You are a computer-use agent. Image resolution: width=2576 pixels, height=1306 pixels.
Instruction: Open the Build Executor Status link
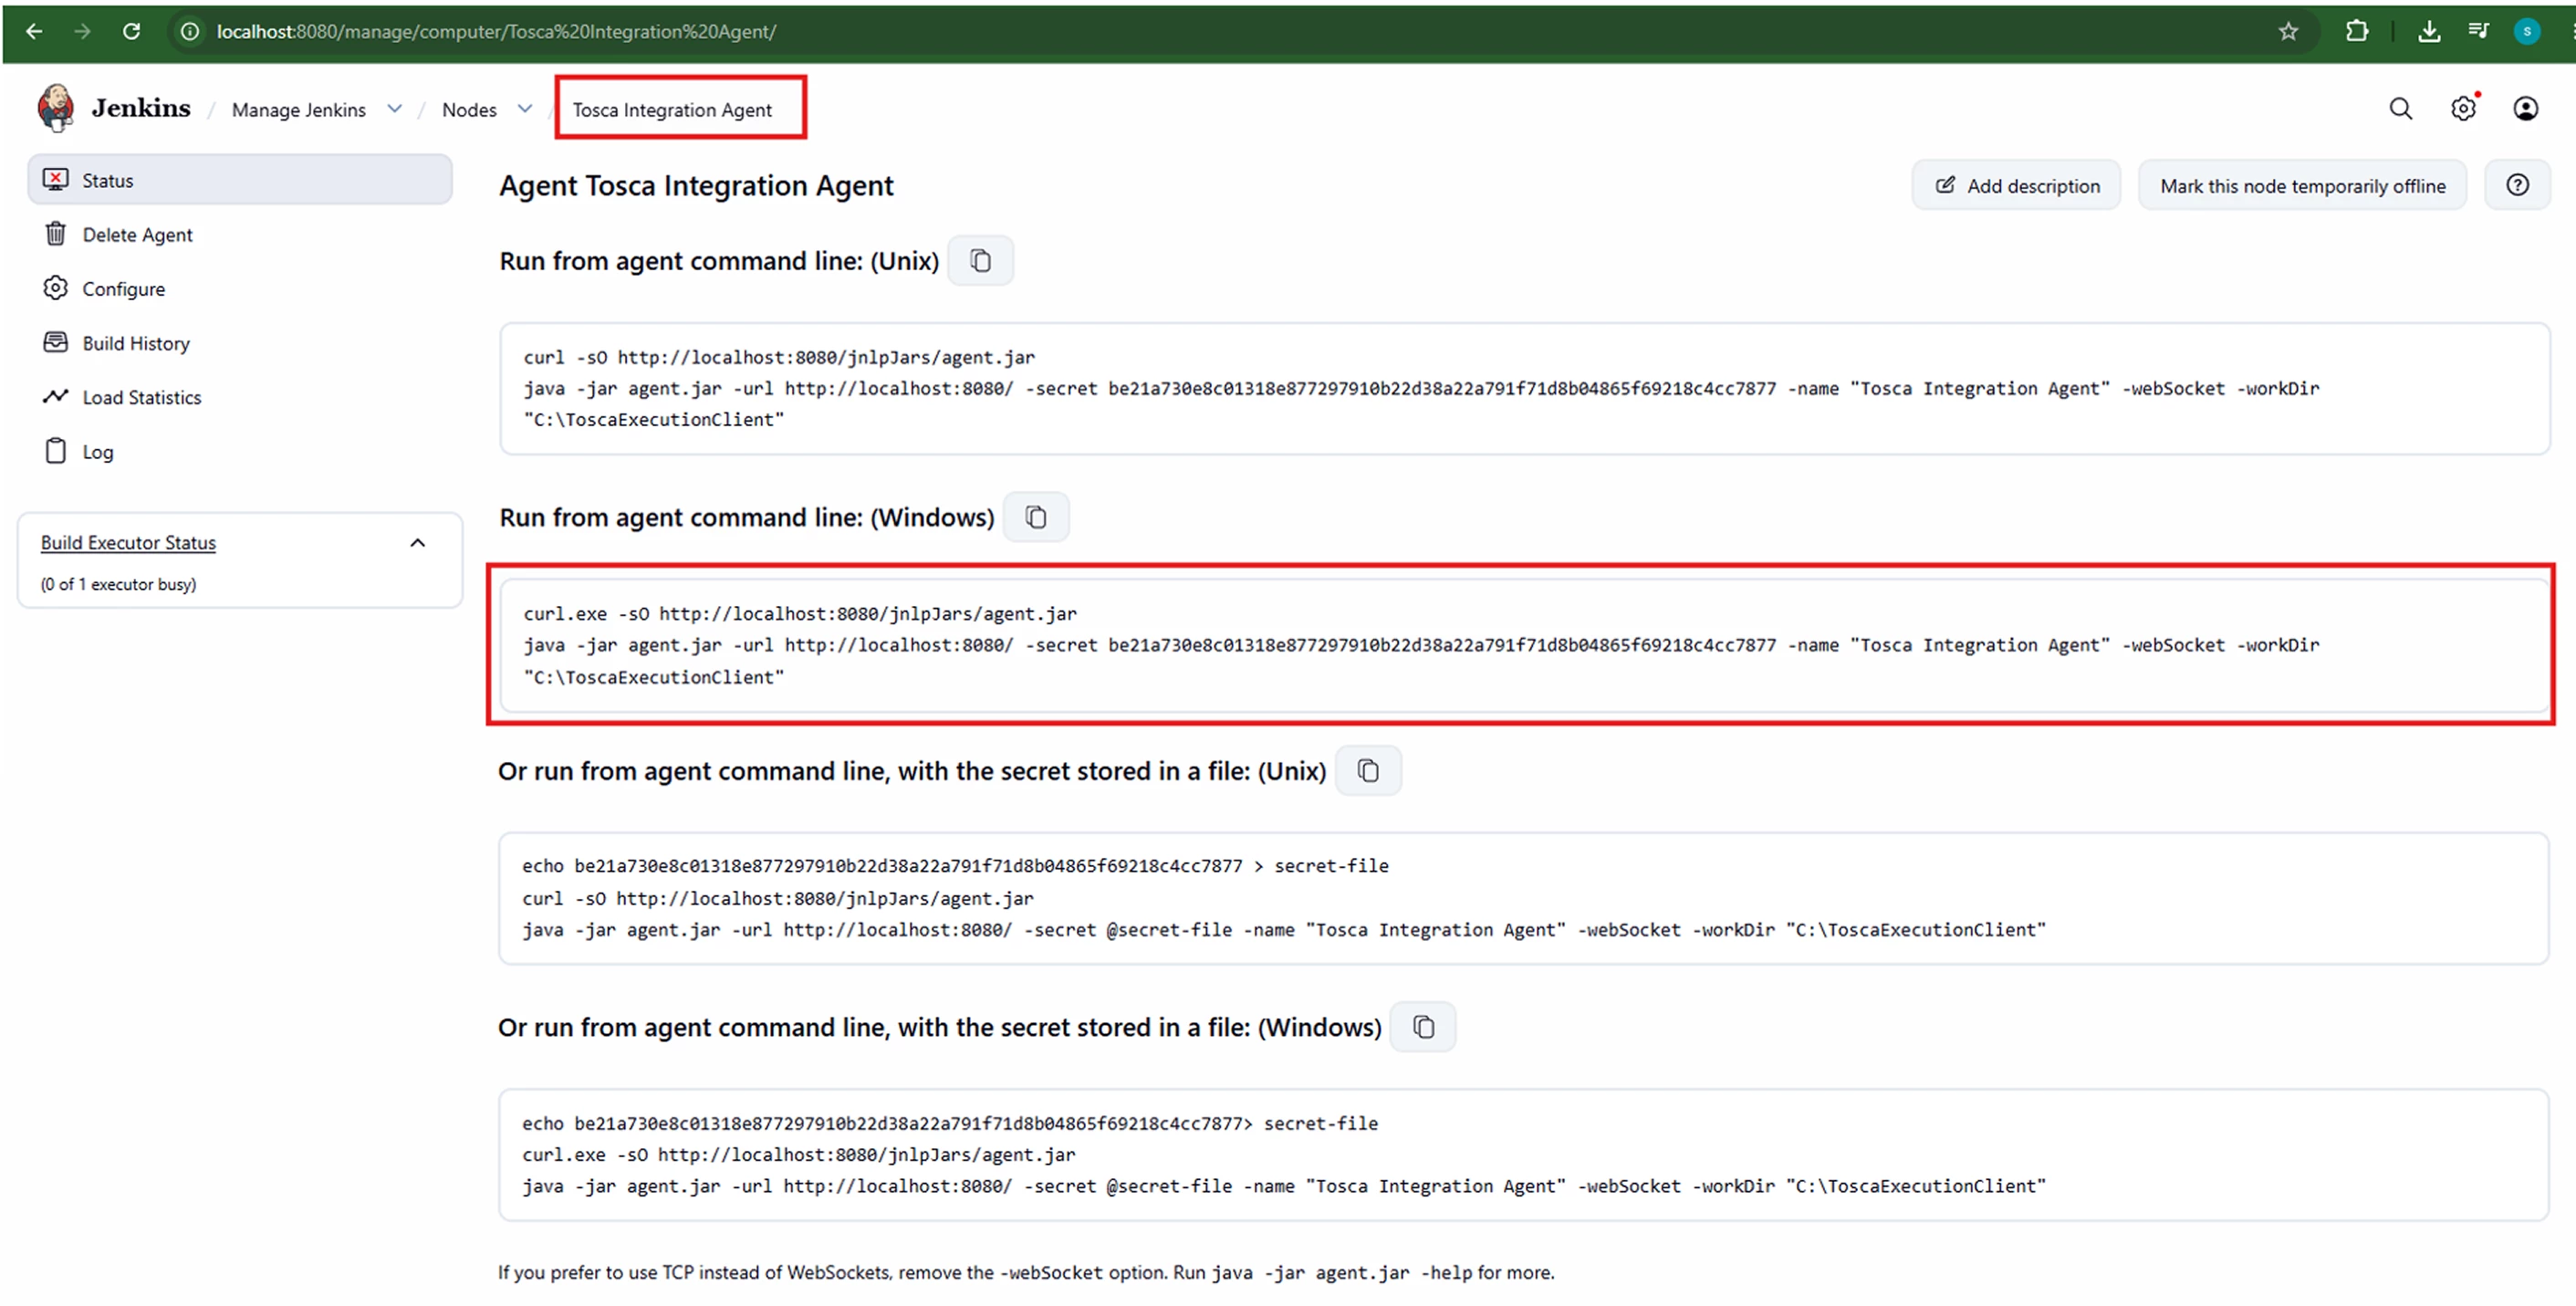click(128, 543)
